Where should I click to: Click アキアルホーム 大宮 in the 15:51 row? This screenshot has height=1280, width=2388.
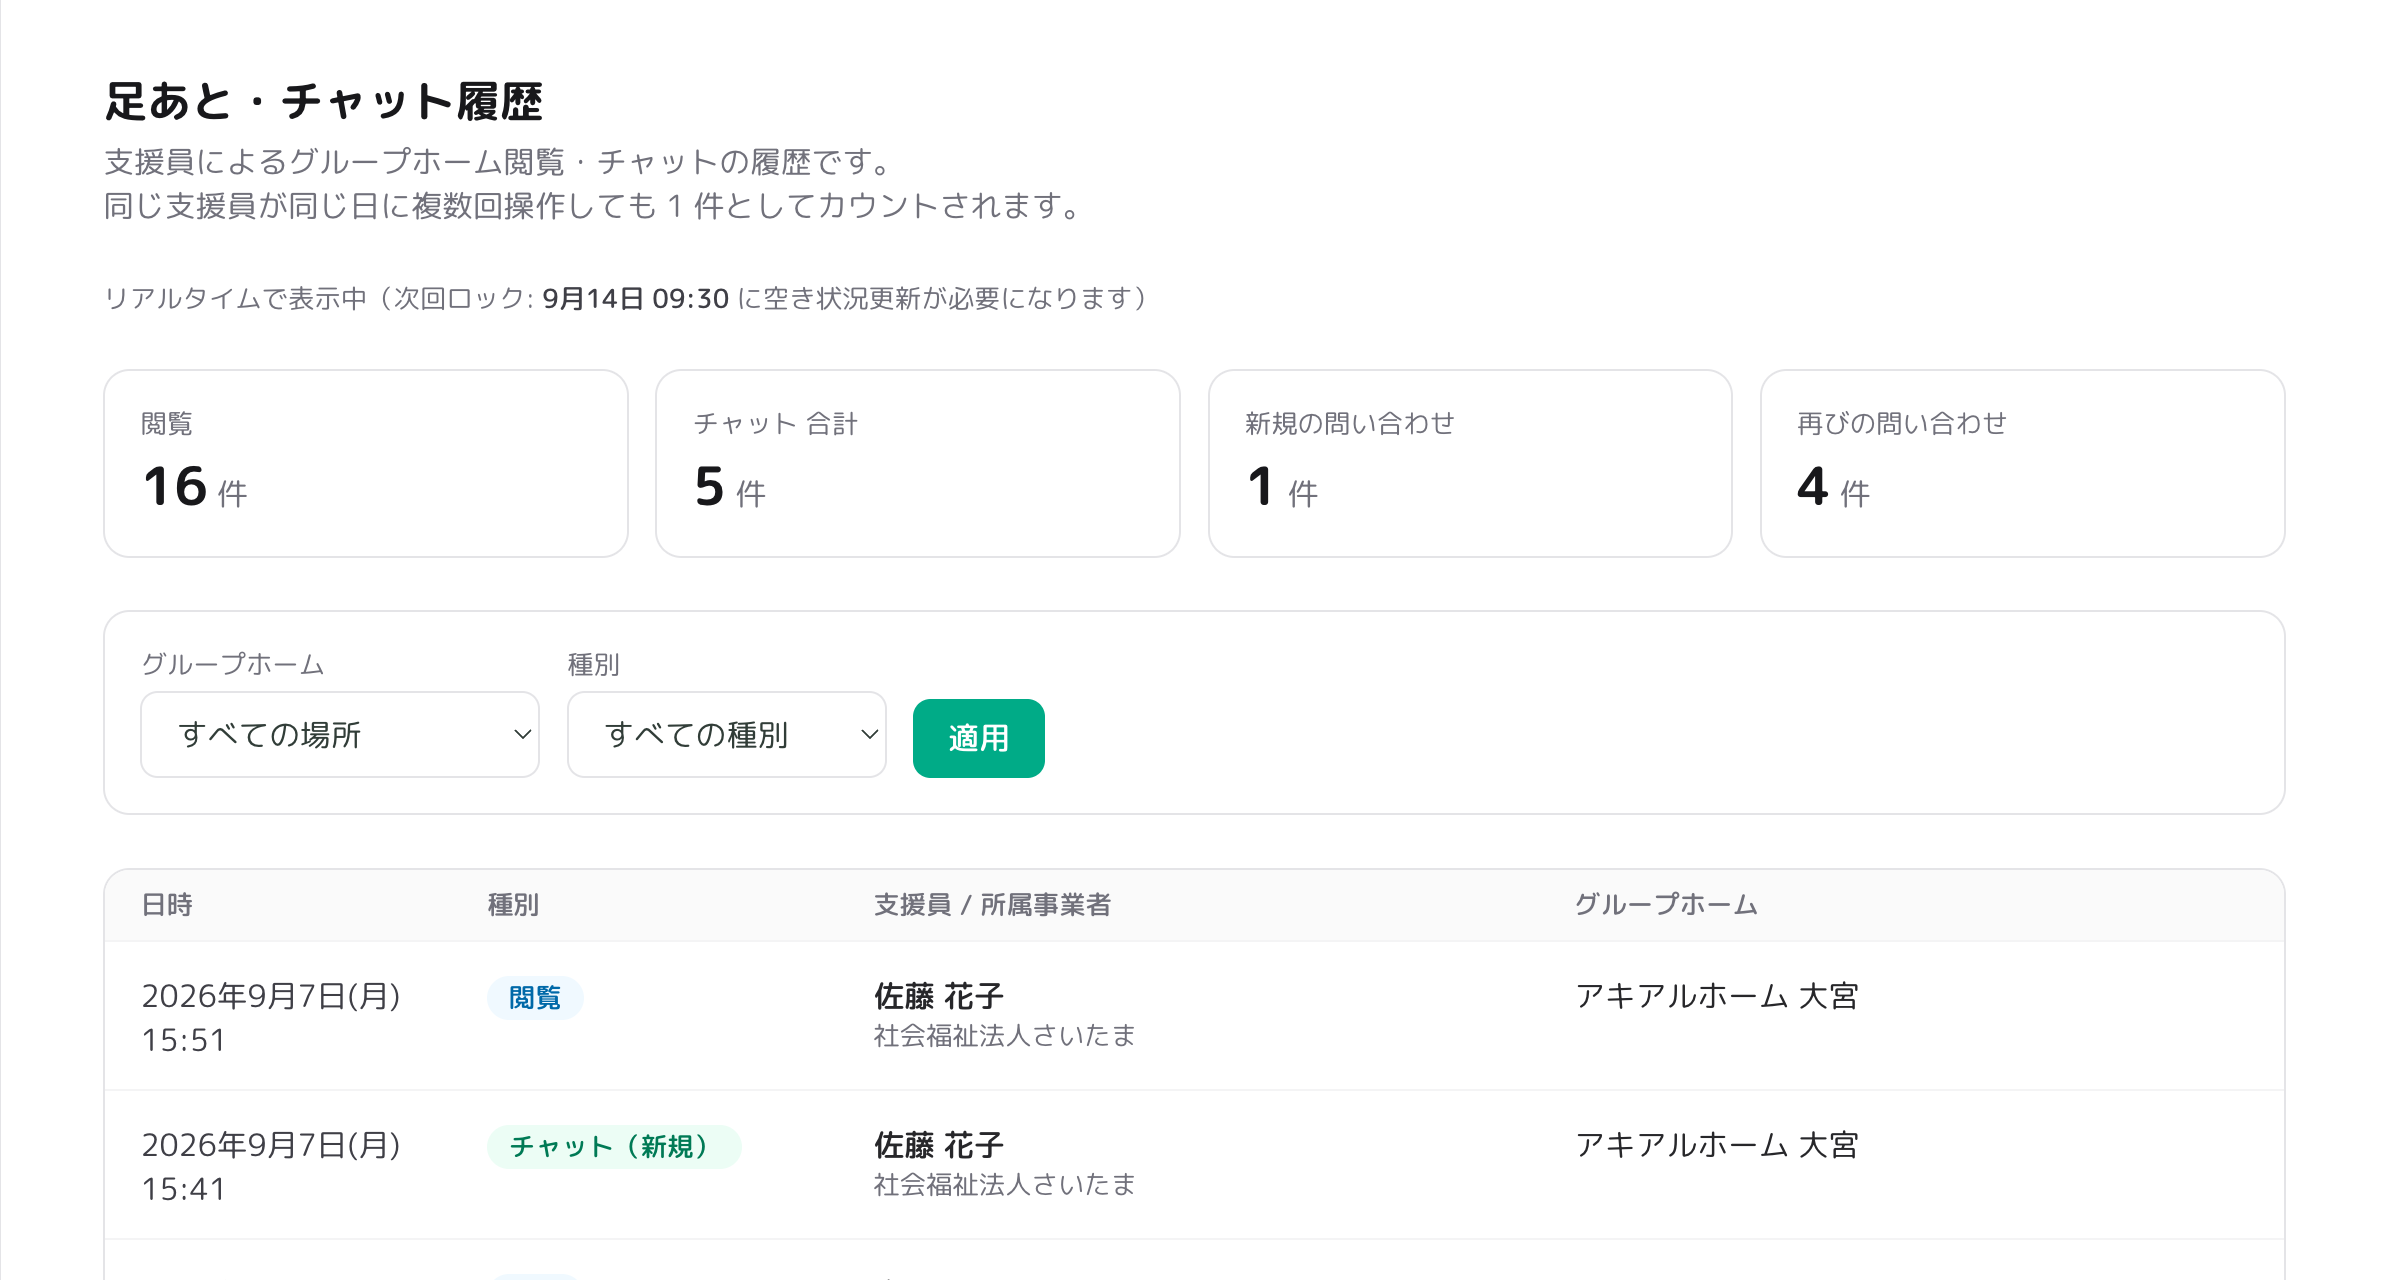(x=1716, y=996)
